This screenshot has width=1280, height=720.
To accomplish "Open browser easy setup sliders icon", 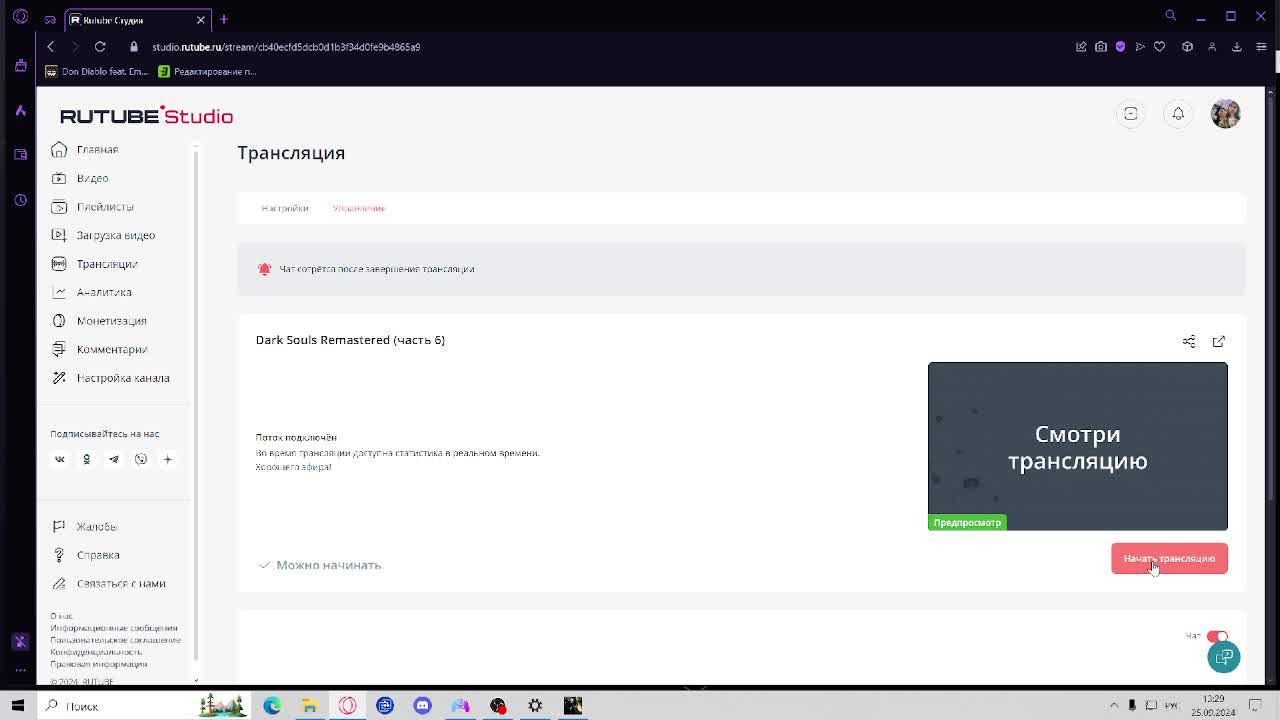I will 1262,46.
